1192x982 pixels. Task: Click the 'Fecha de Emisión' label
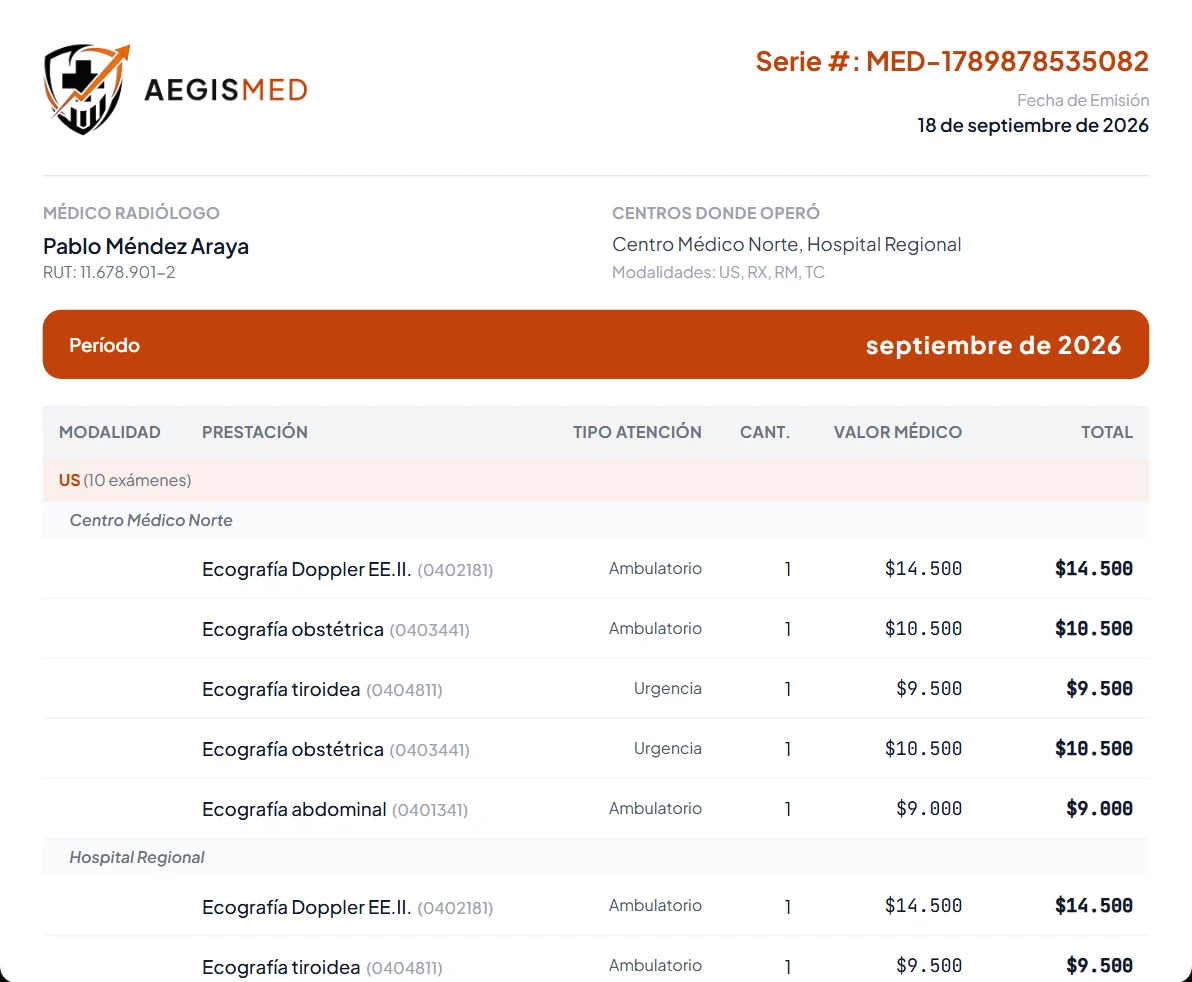1083,100
